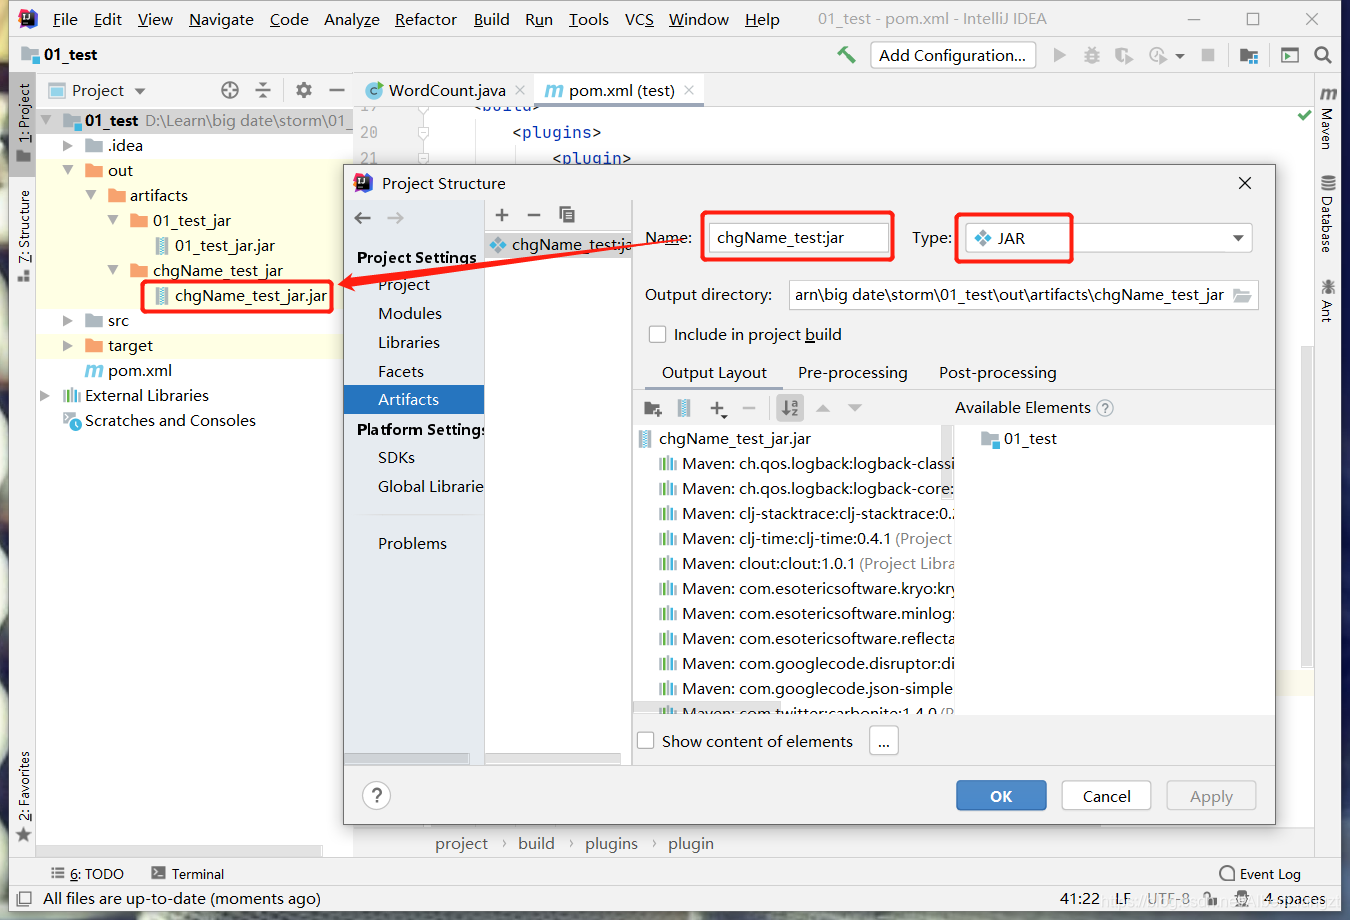Select Libraries in Project Settings
Screen dimensions: 1350x920
pos(409,342)
